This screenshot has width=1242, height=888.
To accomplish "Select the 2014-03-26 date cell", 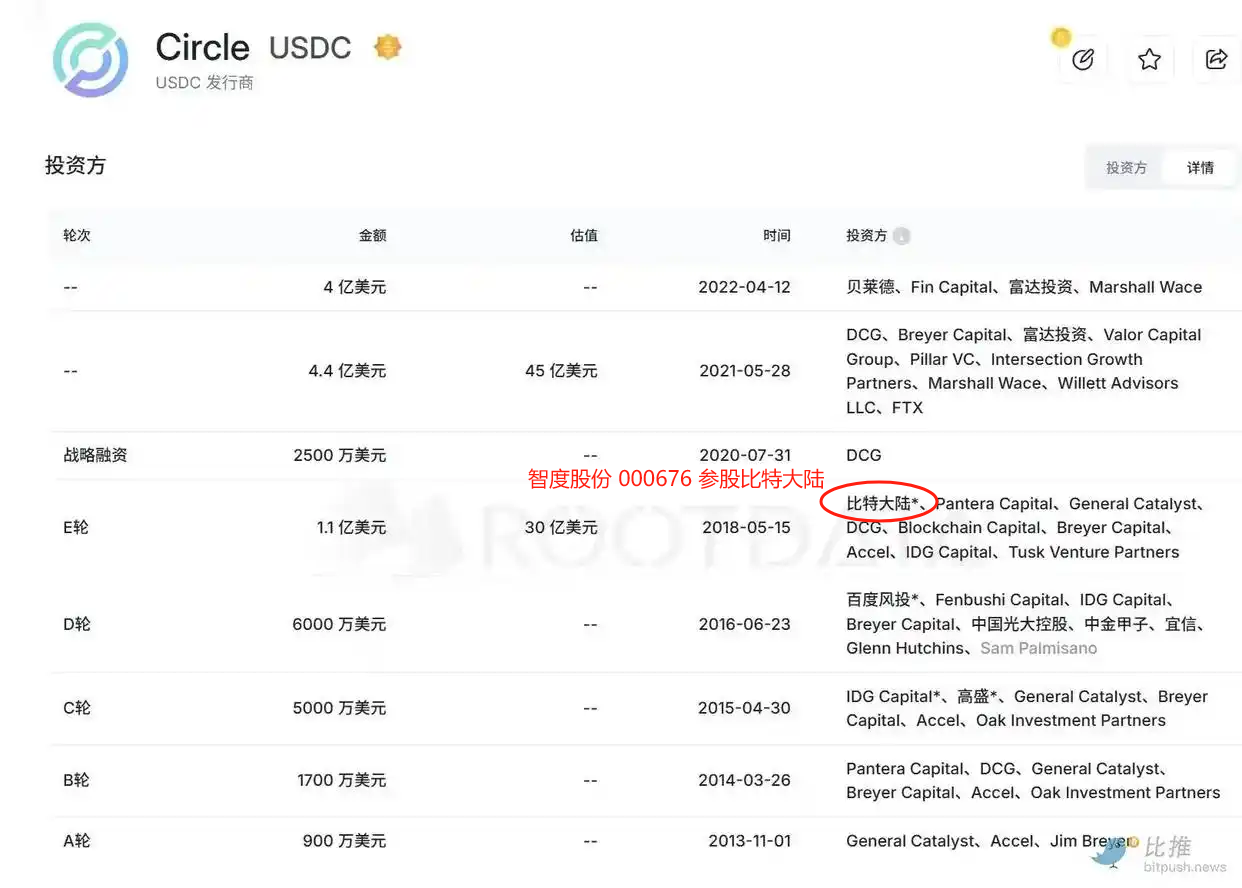I will tap(744, 780).
